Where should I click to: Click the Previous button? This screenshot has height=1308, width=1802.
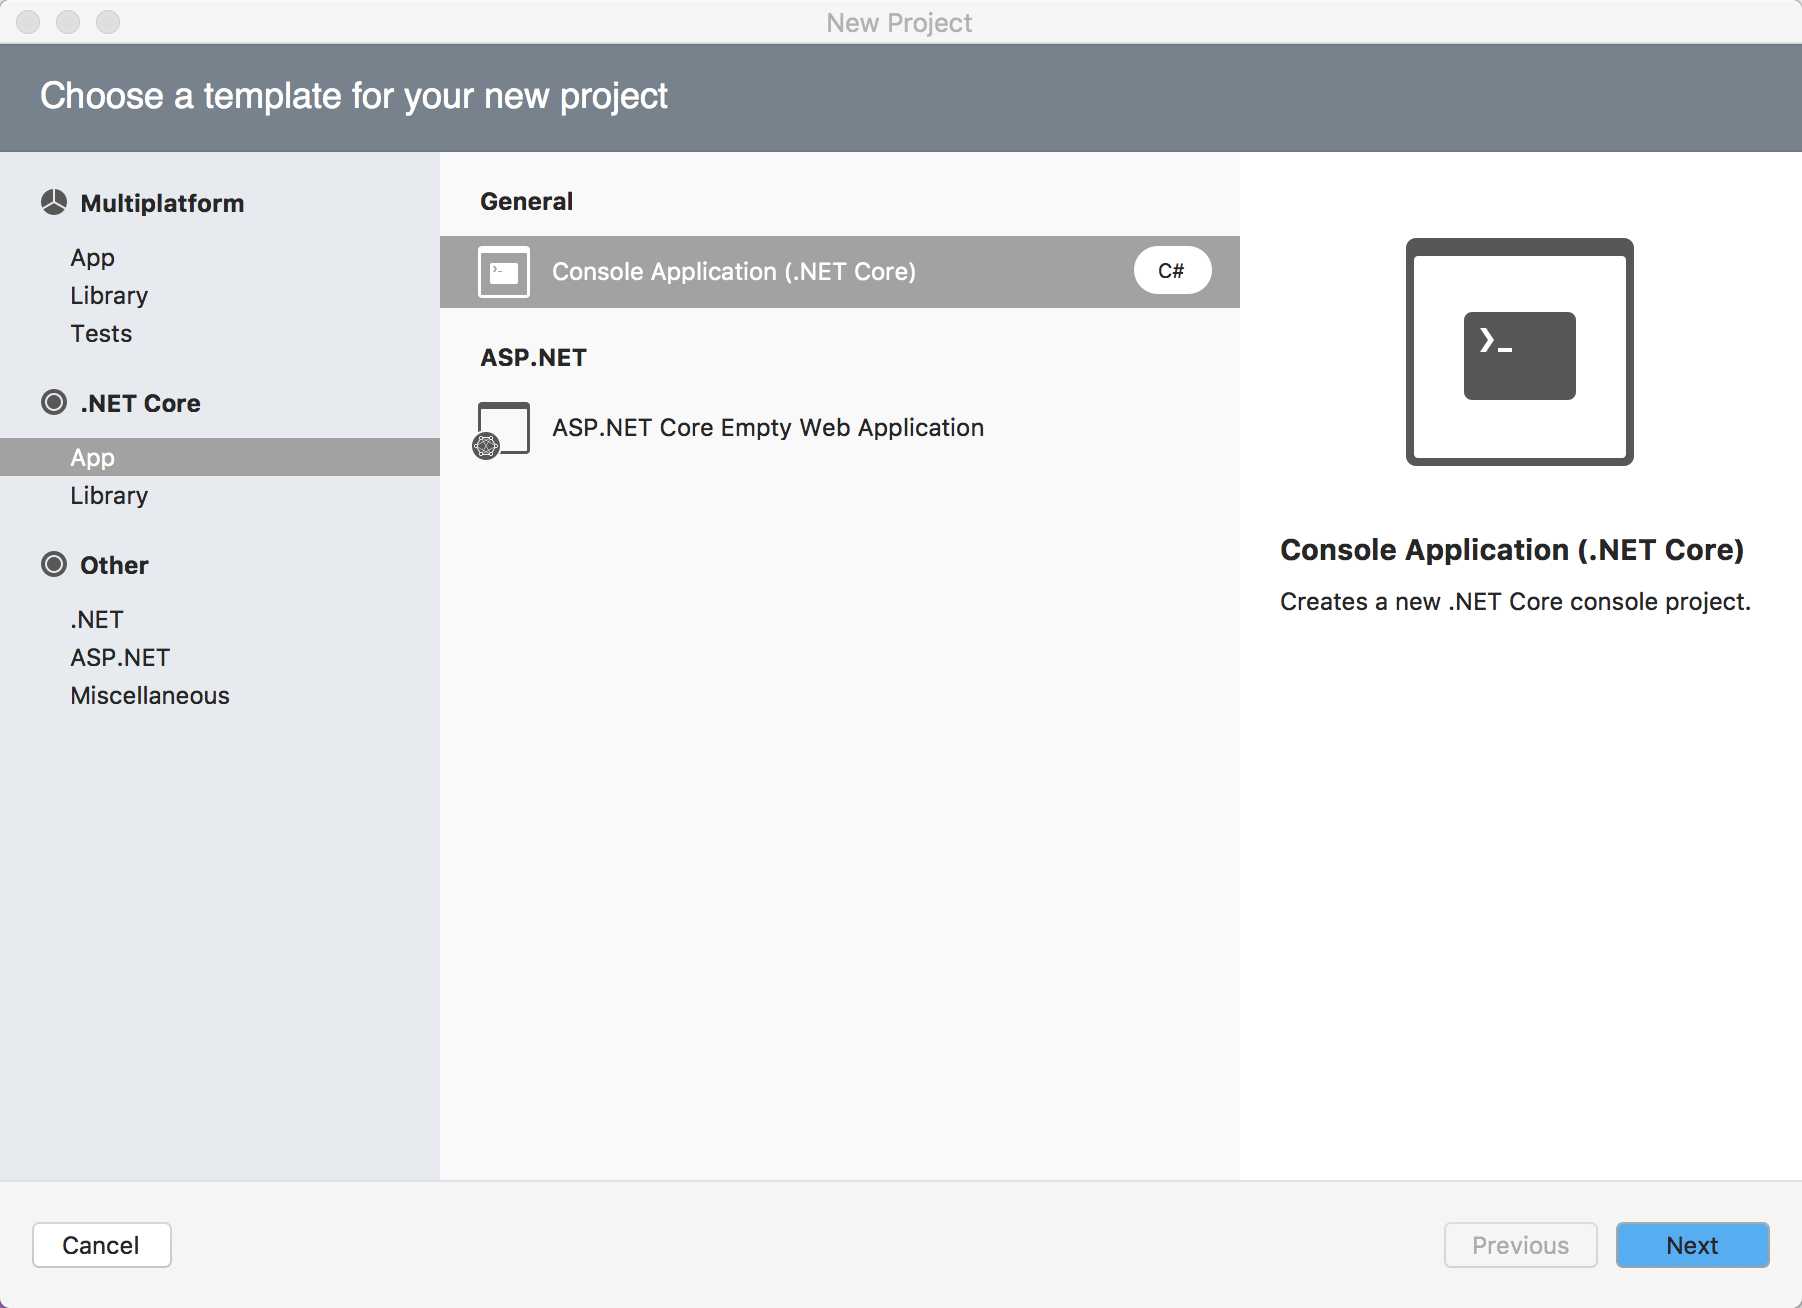click(1521, 1245)
